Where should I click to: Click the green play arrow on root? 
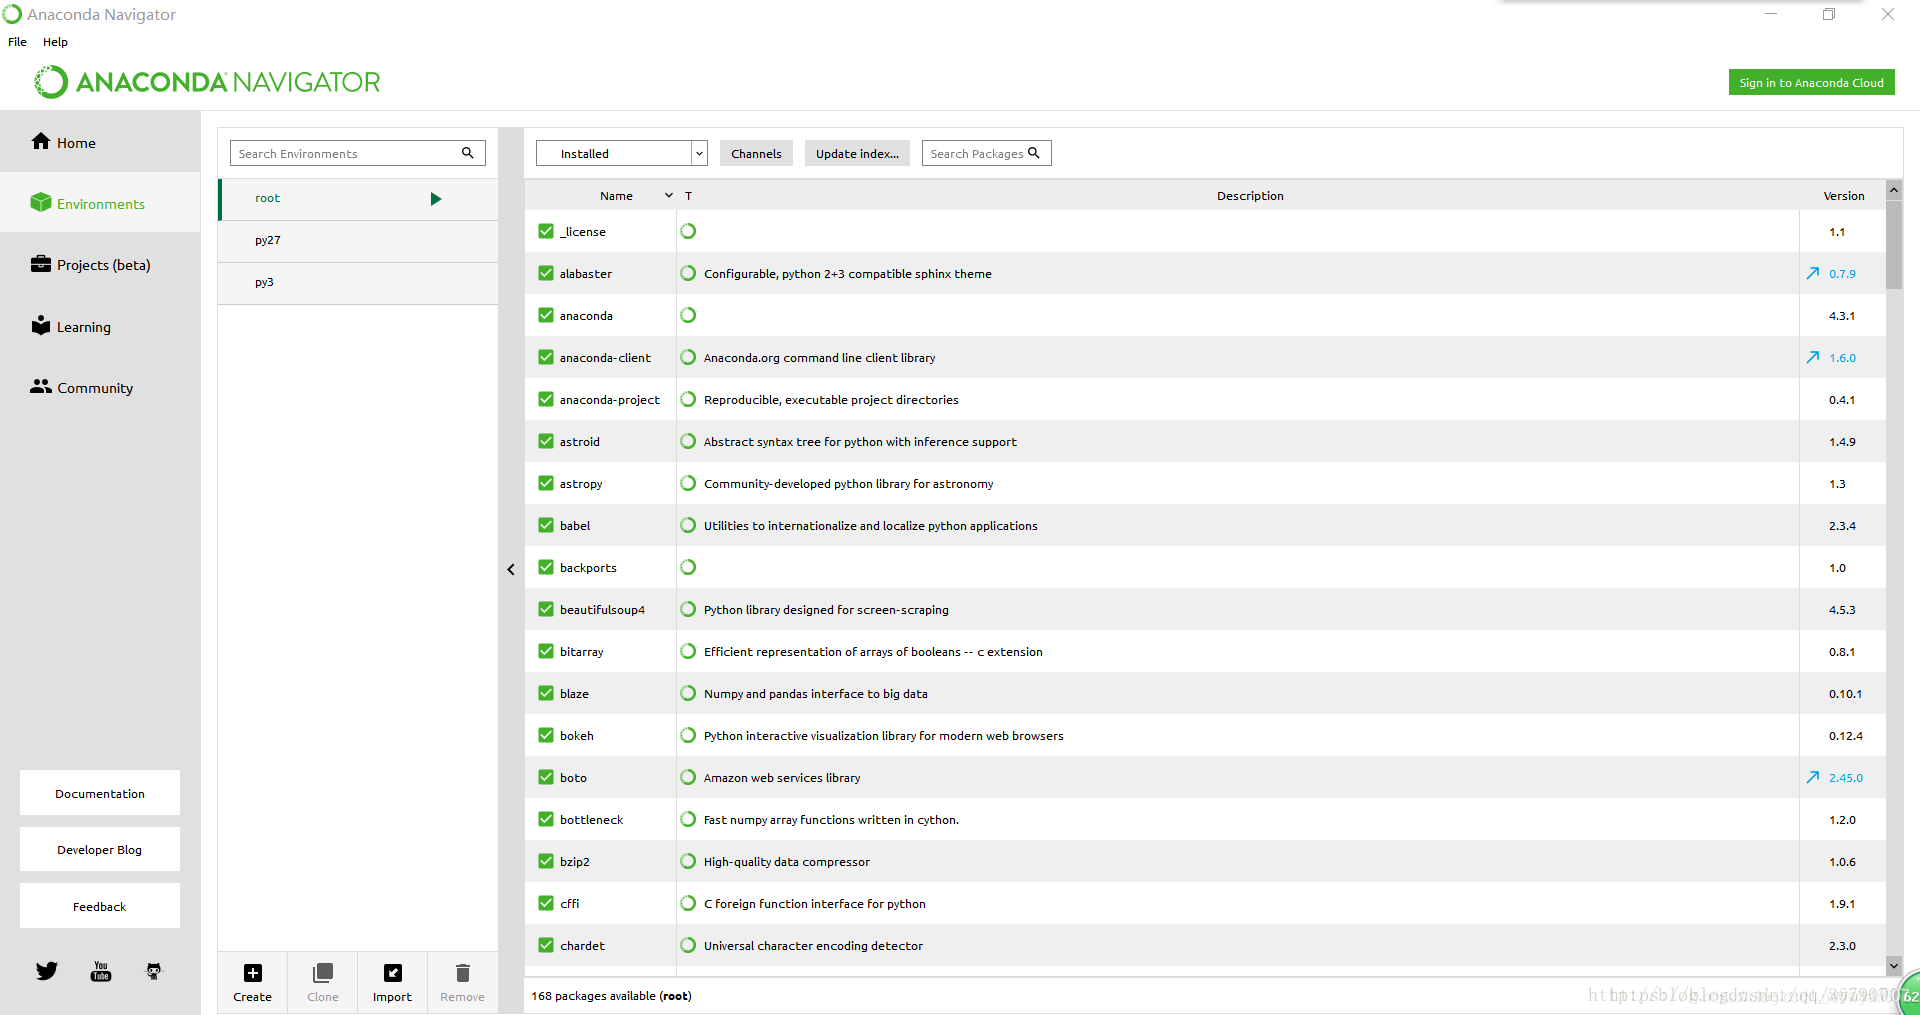(436, 199)
